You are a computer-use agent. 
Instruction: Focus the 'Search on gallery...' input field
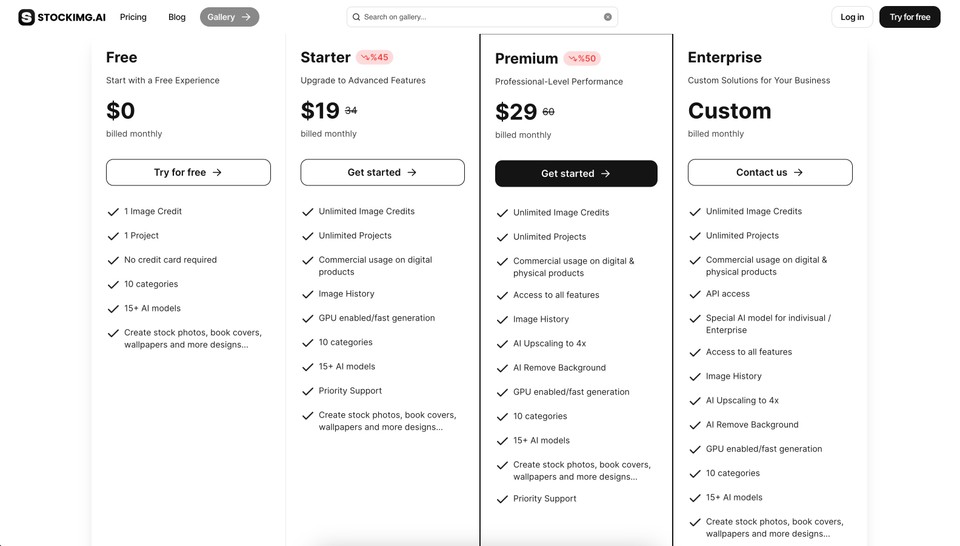pos(482,17)
